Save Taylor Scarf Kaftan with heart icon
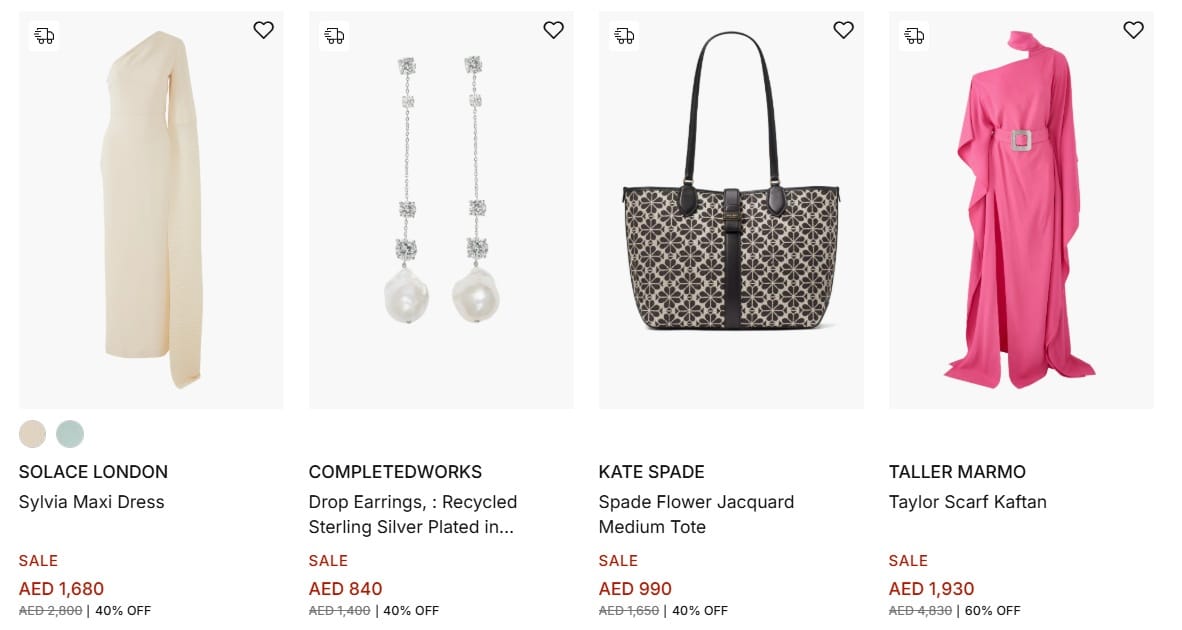 [1133, 30]
